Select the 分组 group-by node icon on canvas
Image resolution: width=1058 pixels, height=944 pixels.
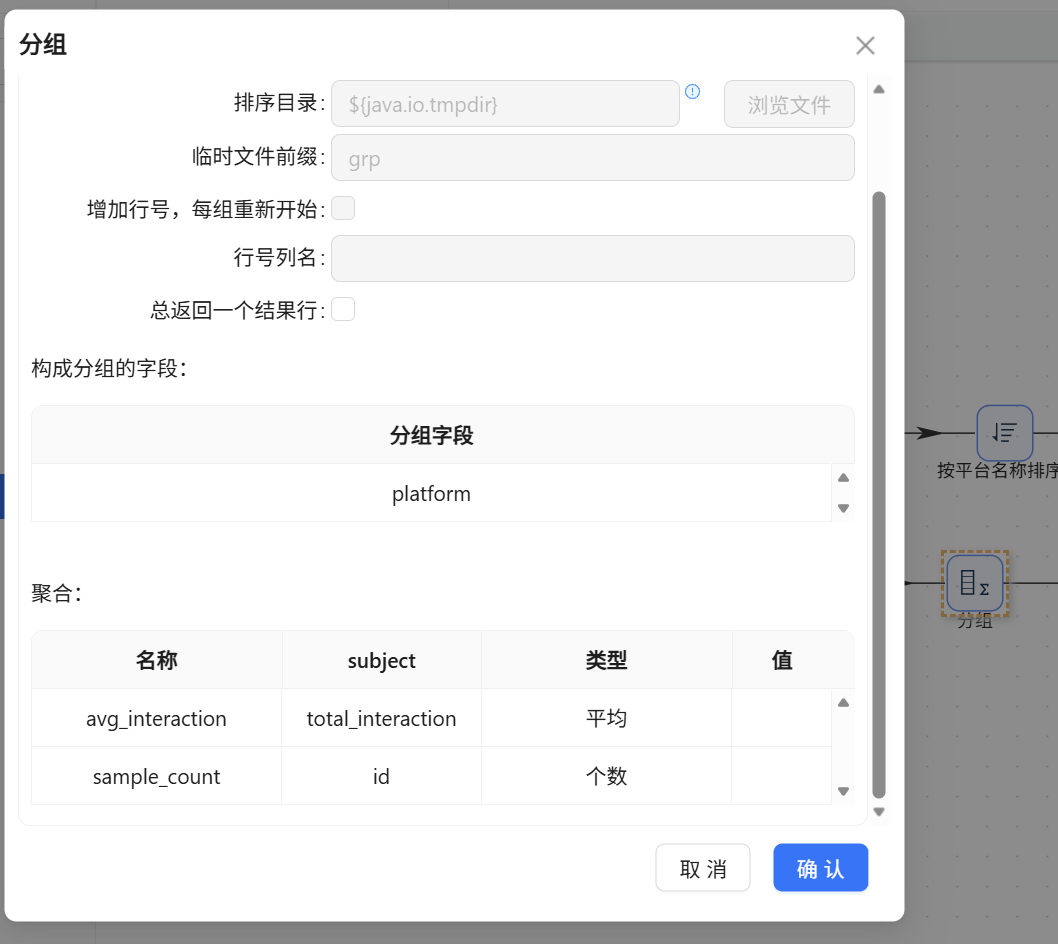pos(975,583)
